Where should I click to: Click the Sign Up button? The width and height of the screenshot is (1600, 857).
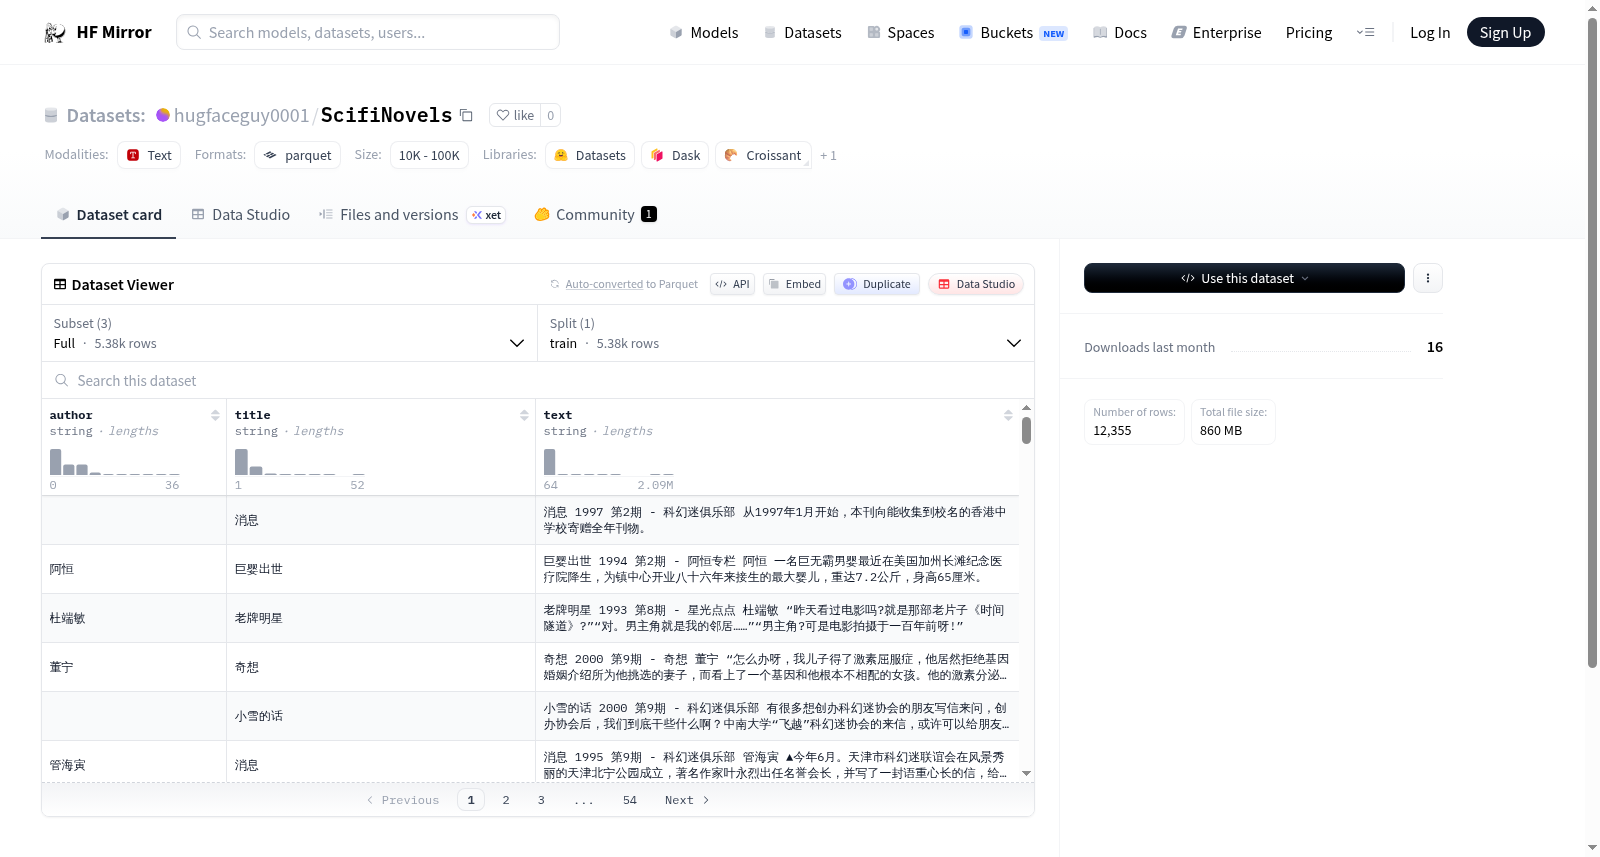1505,33
